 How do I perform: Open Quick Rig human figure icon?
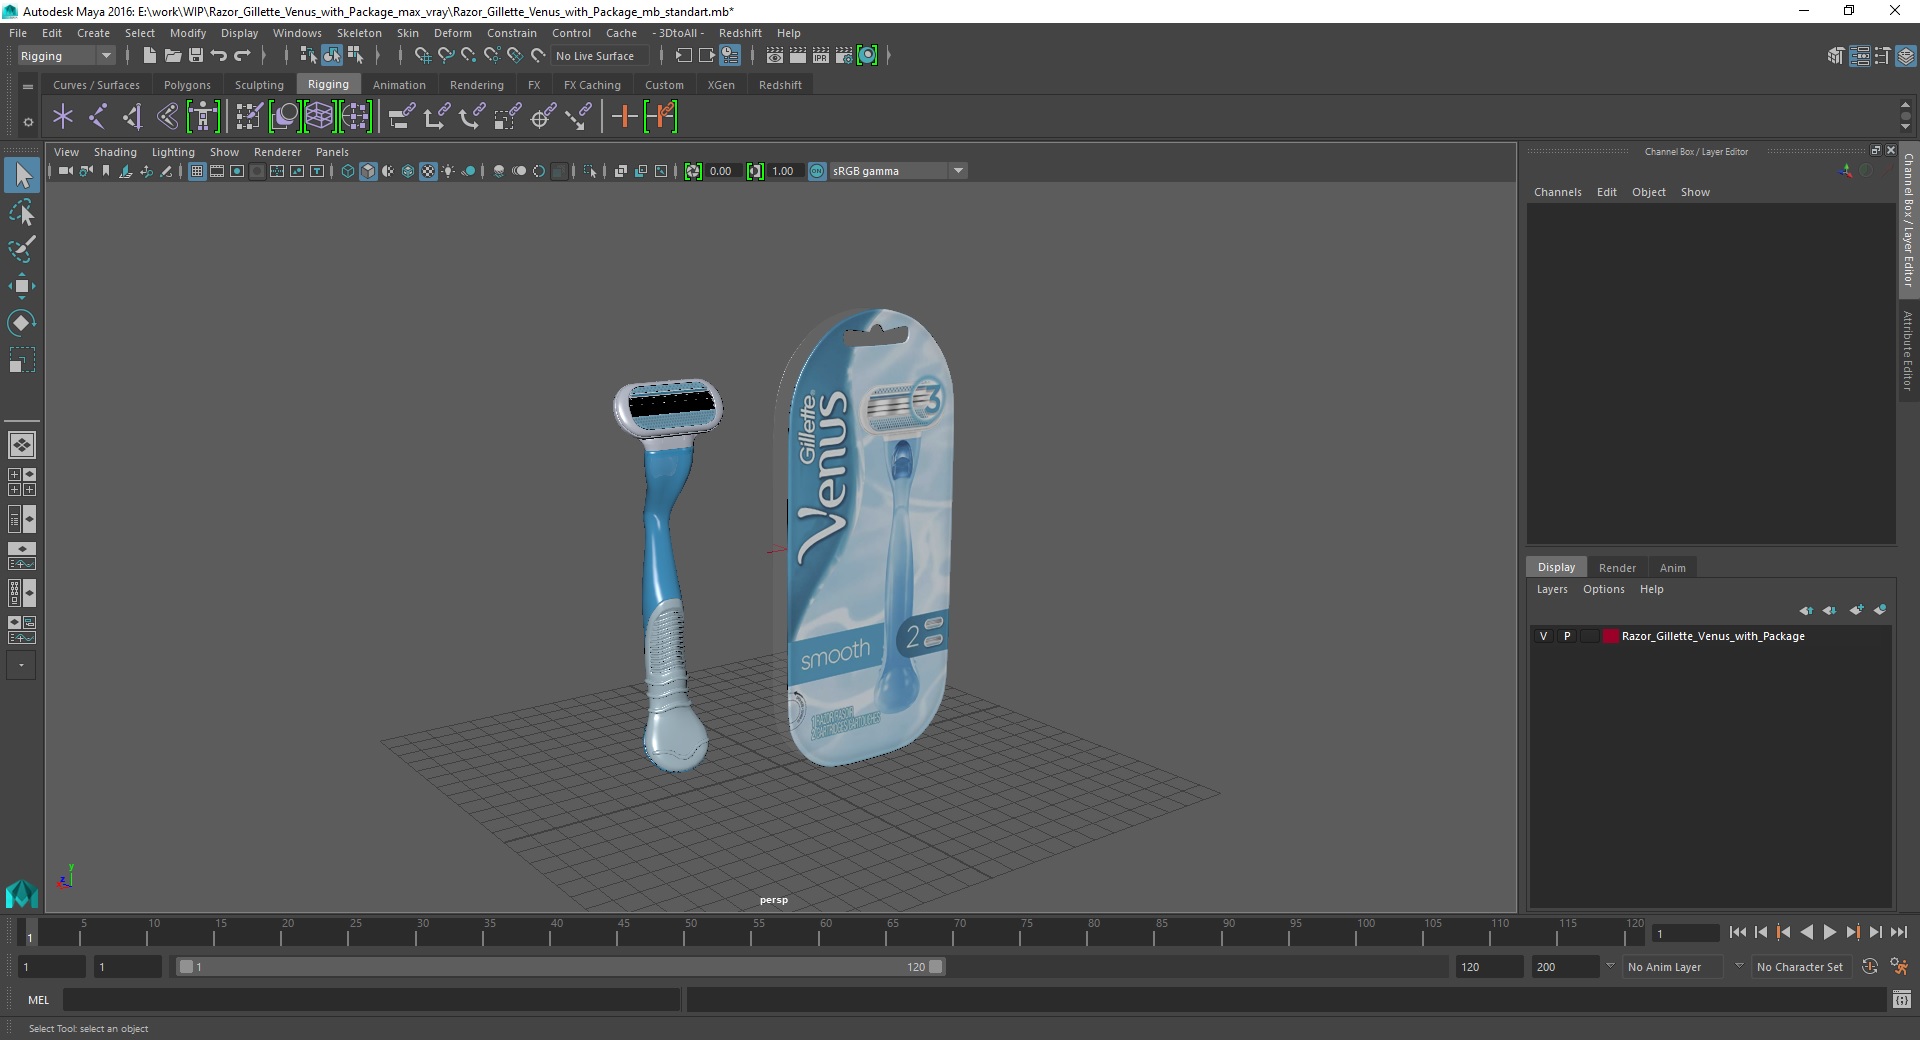point(203,117)
